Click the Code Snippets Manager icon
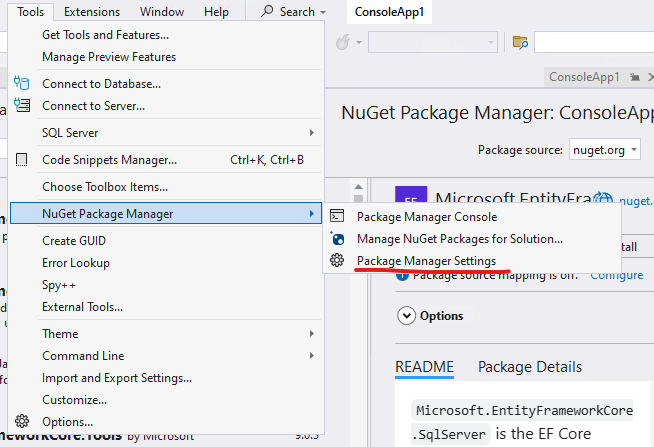This screenshot has width=654, height=447. [22, 160]
